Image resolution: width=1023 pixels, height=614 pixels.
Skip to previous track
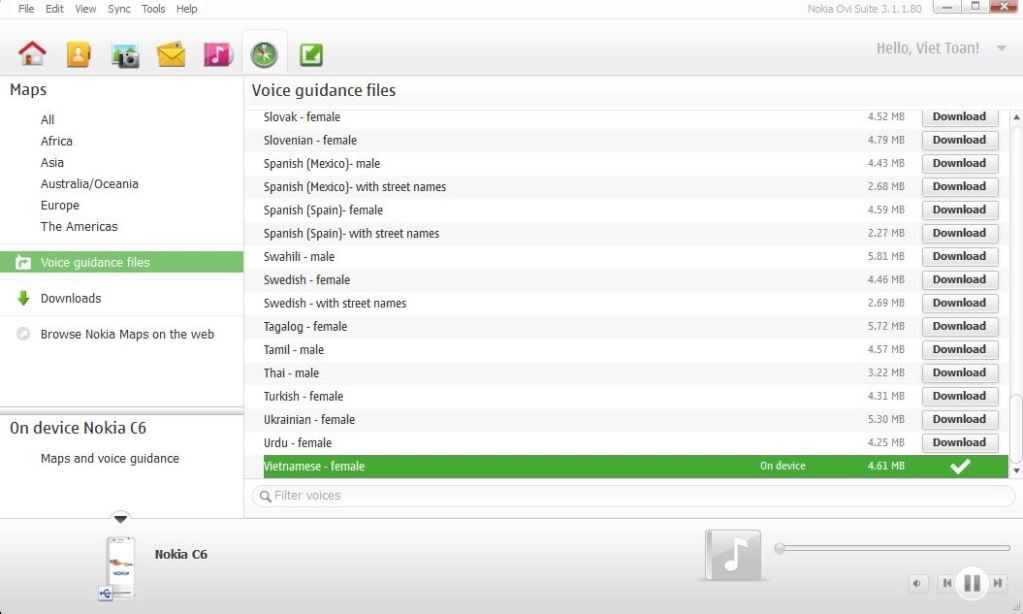(947, 583)
